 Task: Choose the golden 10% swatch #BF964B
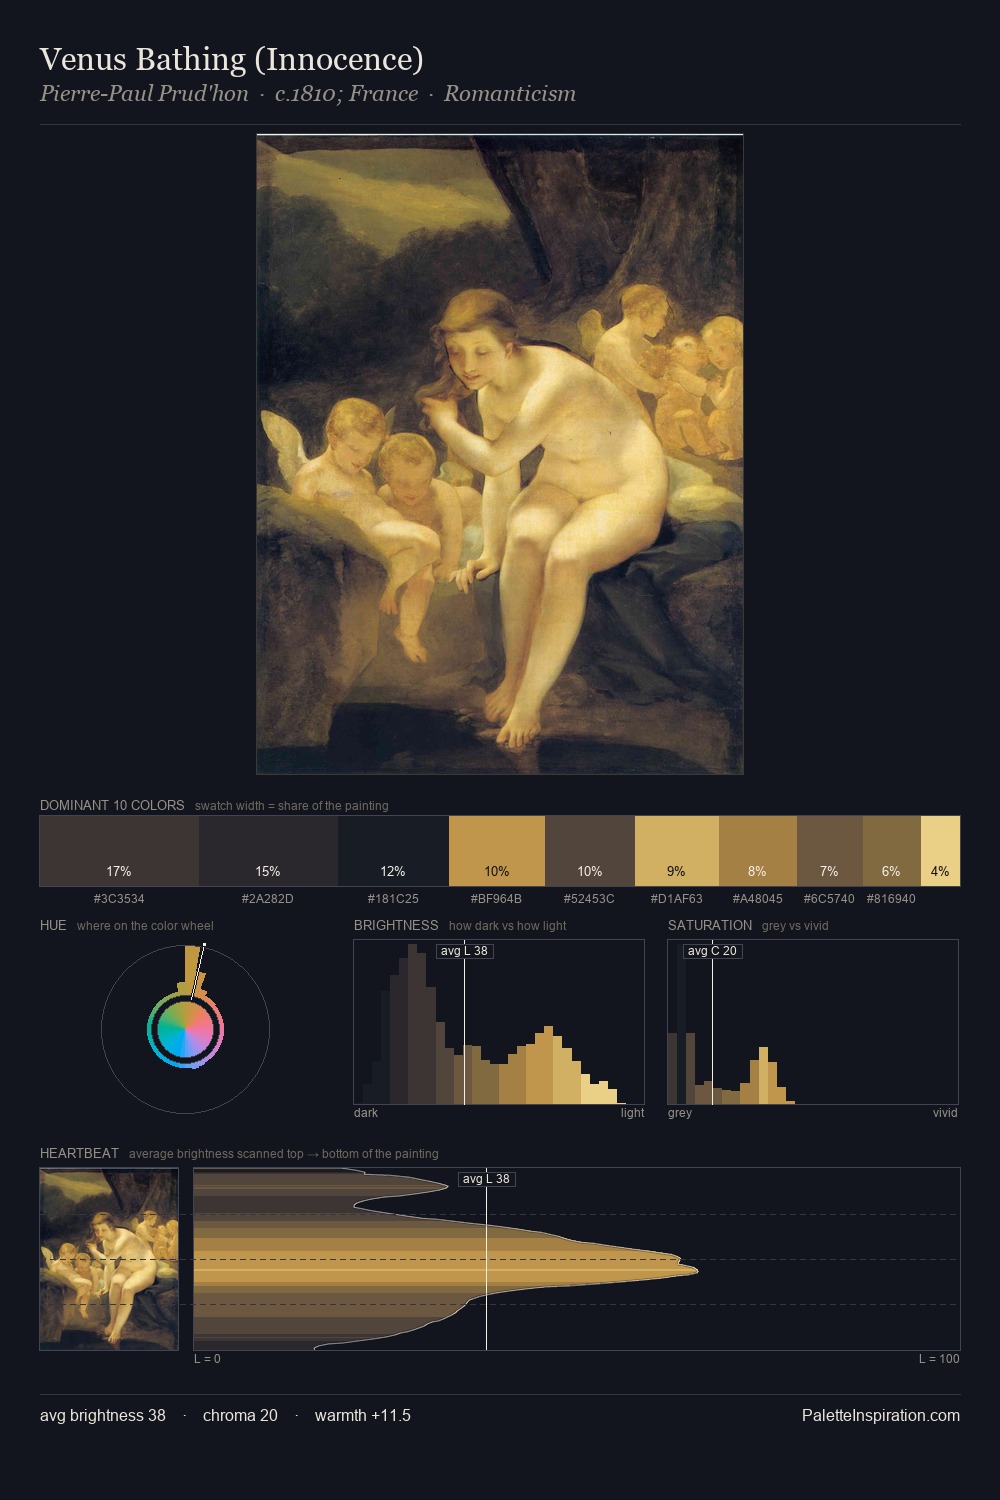[x=497, y=851]
